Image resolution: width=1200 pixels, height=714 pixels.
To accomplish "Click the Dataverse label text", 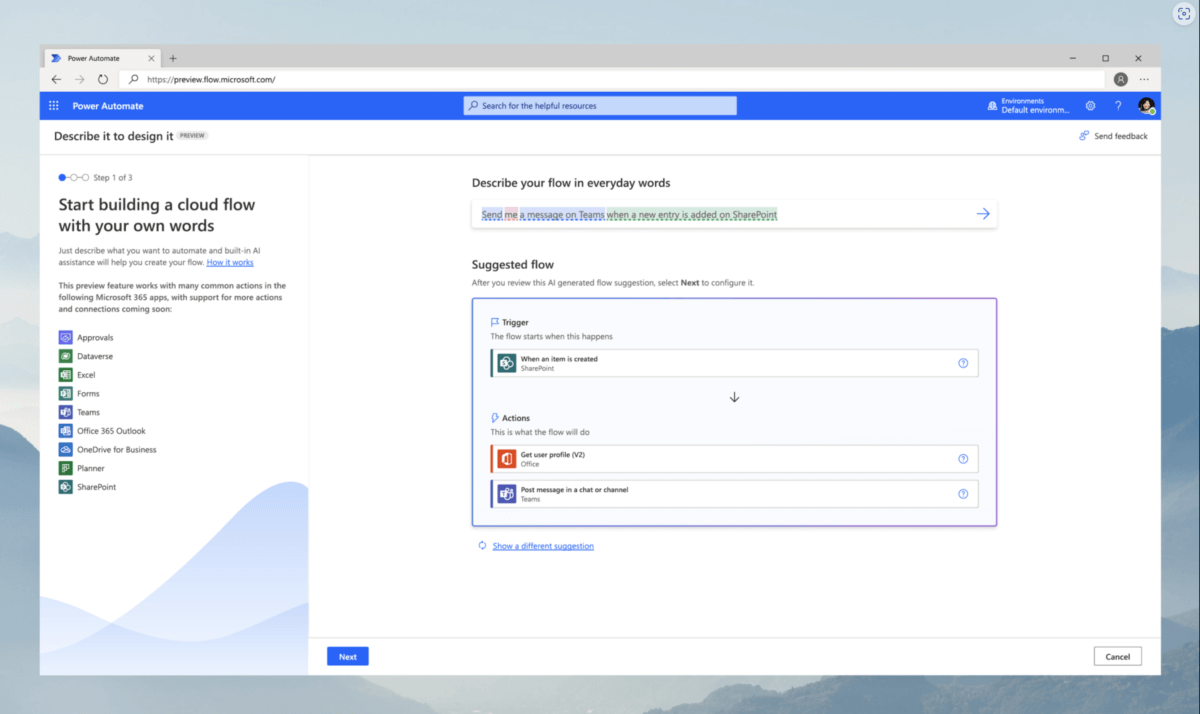I will (x=95, y=356).
